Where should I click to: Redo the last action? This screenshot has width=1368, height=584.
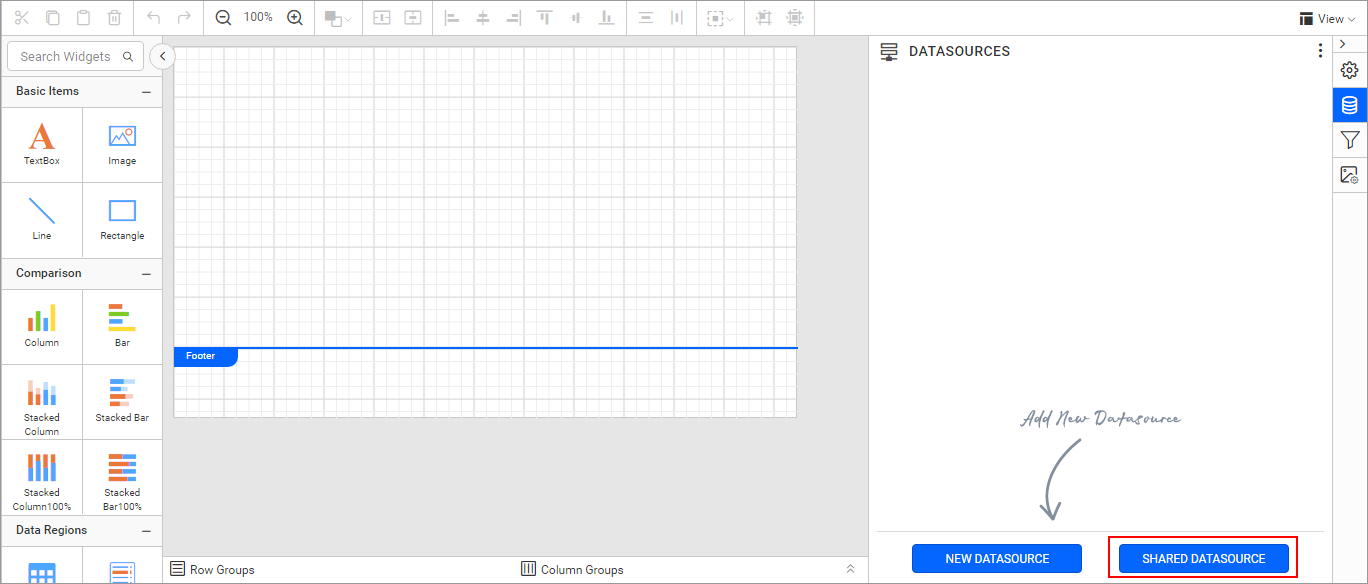click(184, 18)
